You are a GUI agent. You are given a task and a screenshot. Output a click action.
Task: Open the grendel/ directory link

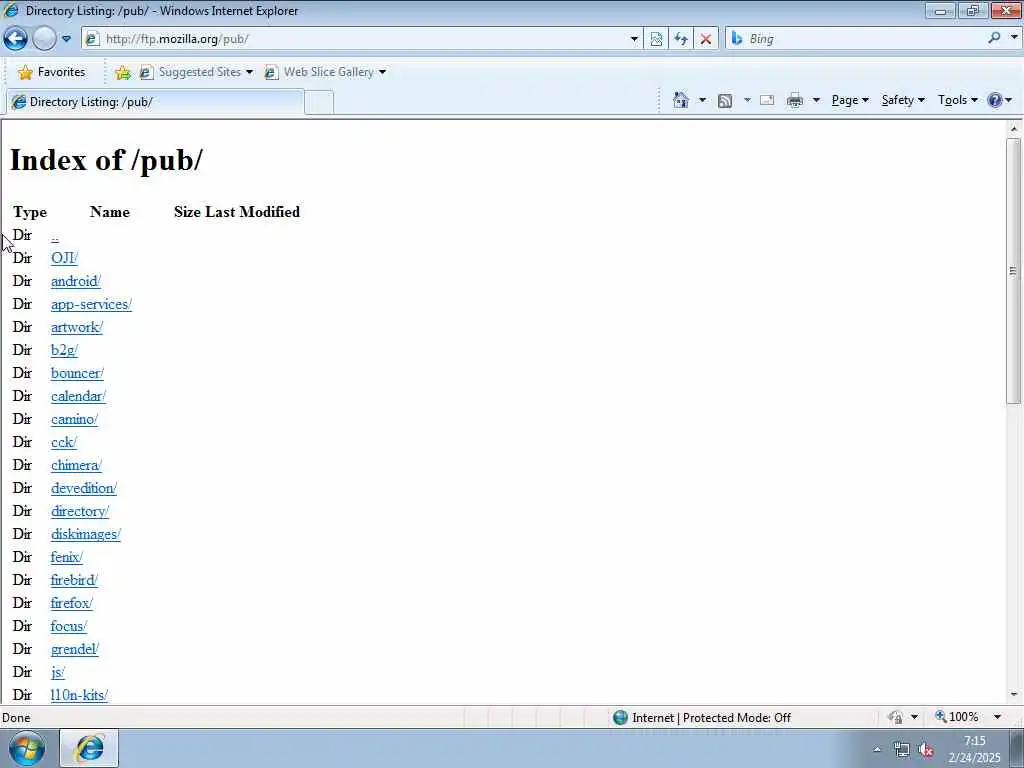tap(74, 649)
